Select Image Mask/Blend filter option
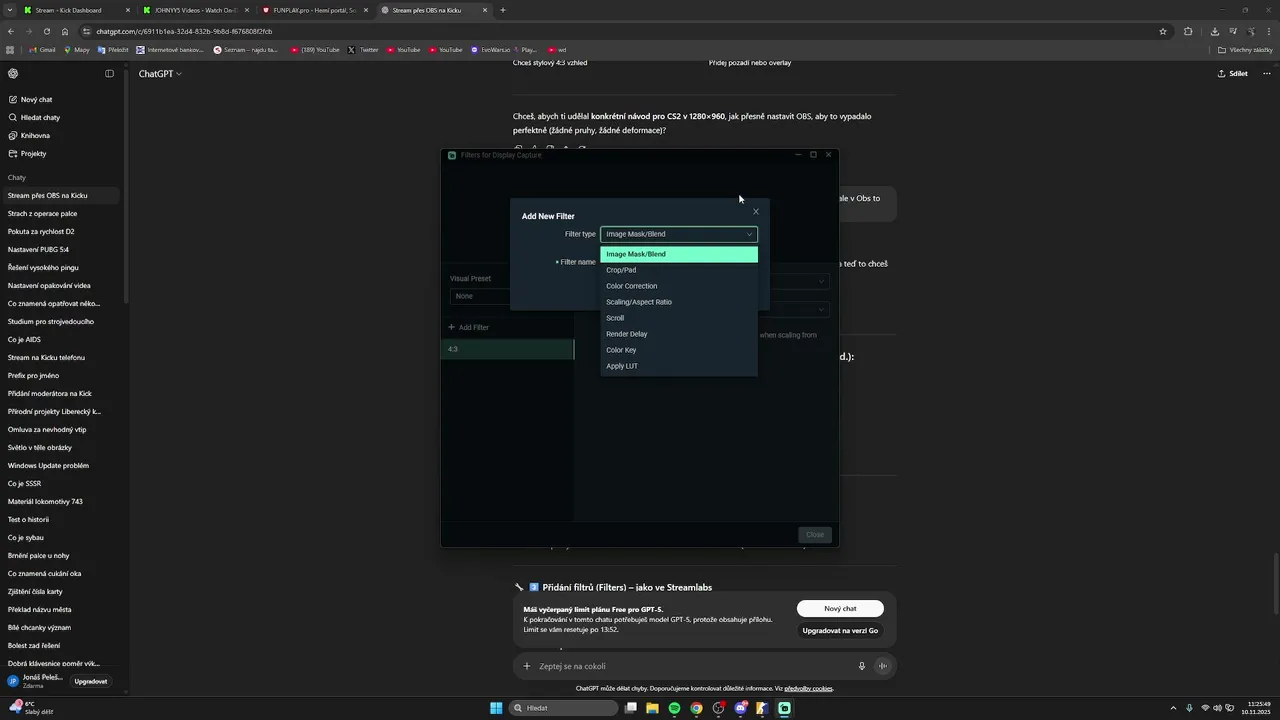 coord(679,254)
